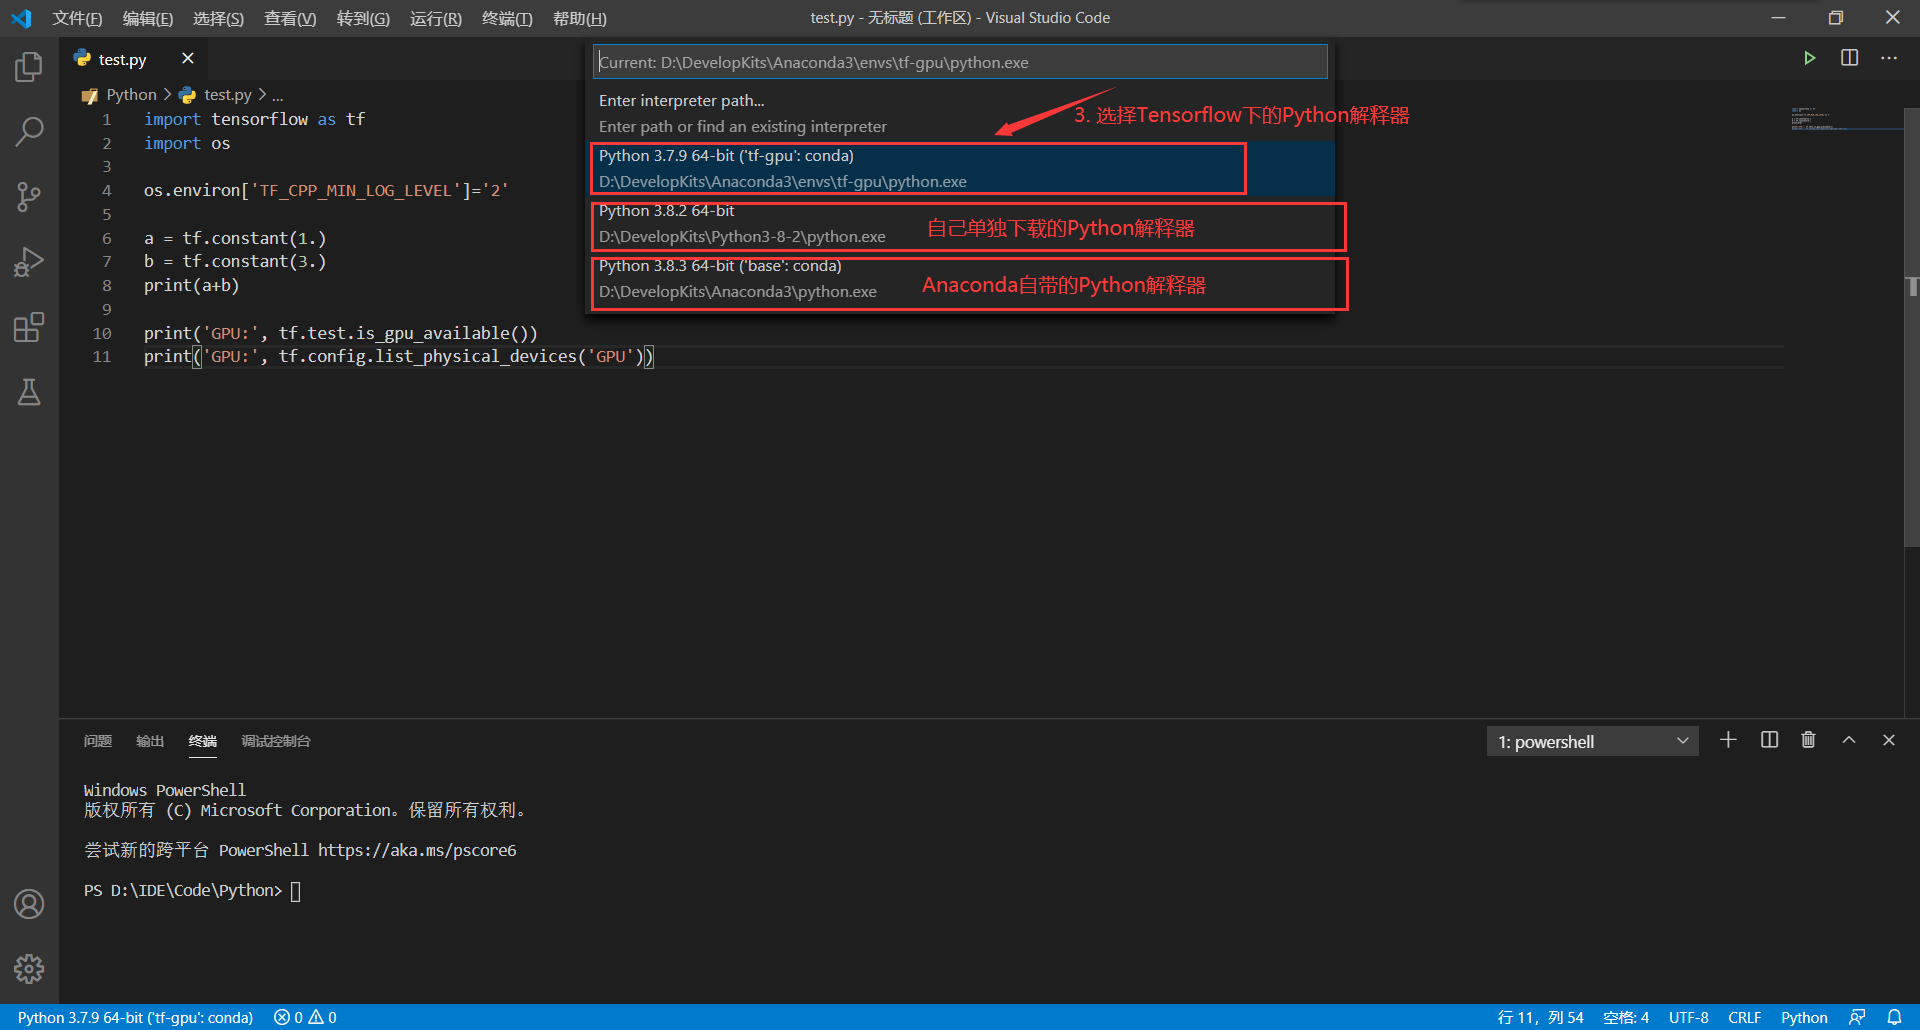Change encoding via UTF-8

click(1688, 1017)
